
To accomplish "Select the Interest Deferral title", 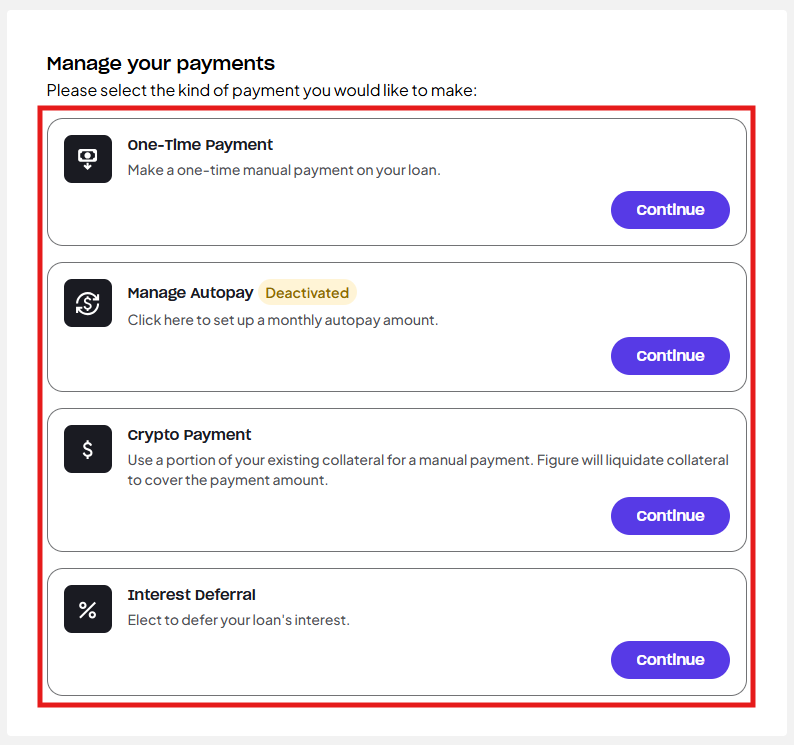I will [191, 595].
